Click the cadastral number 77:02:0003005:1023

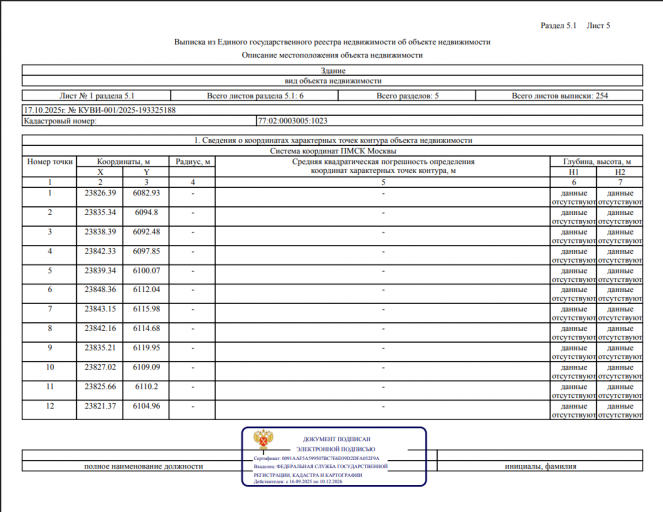293,121
